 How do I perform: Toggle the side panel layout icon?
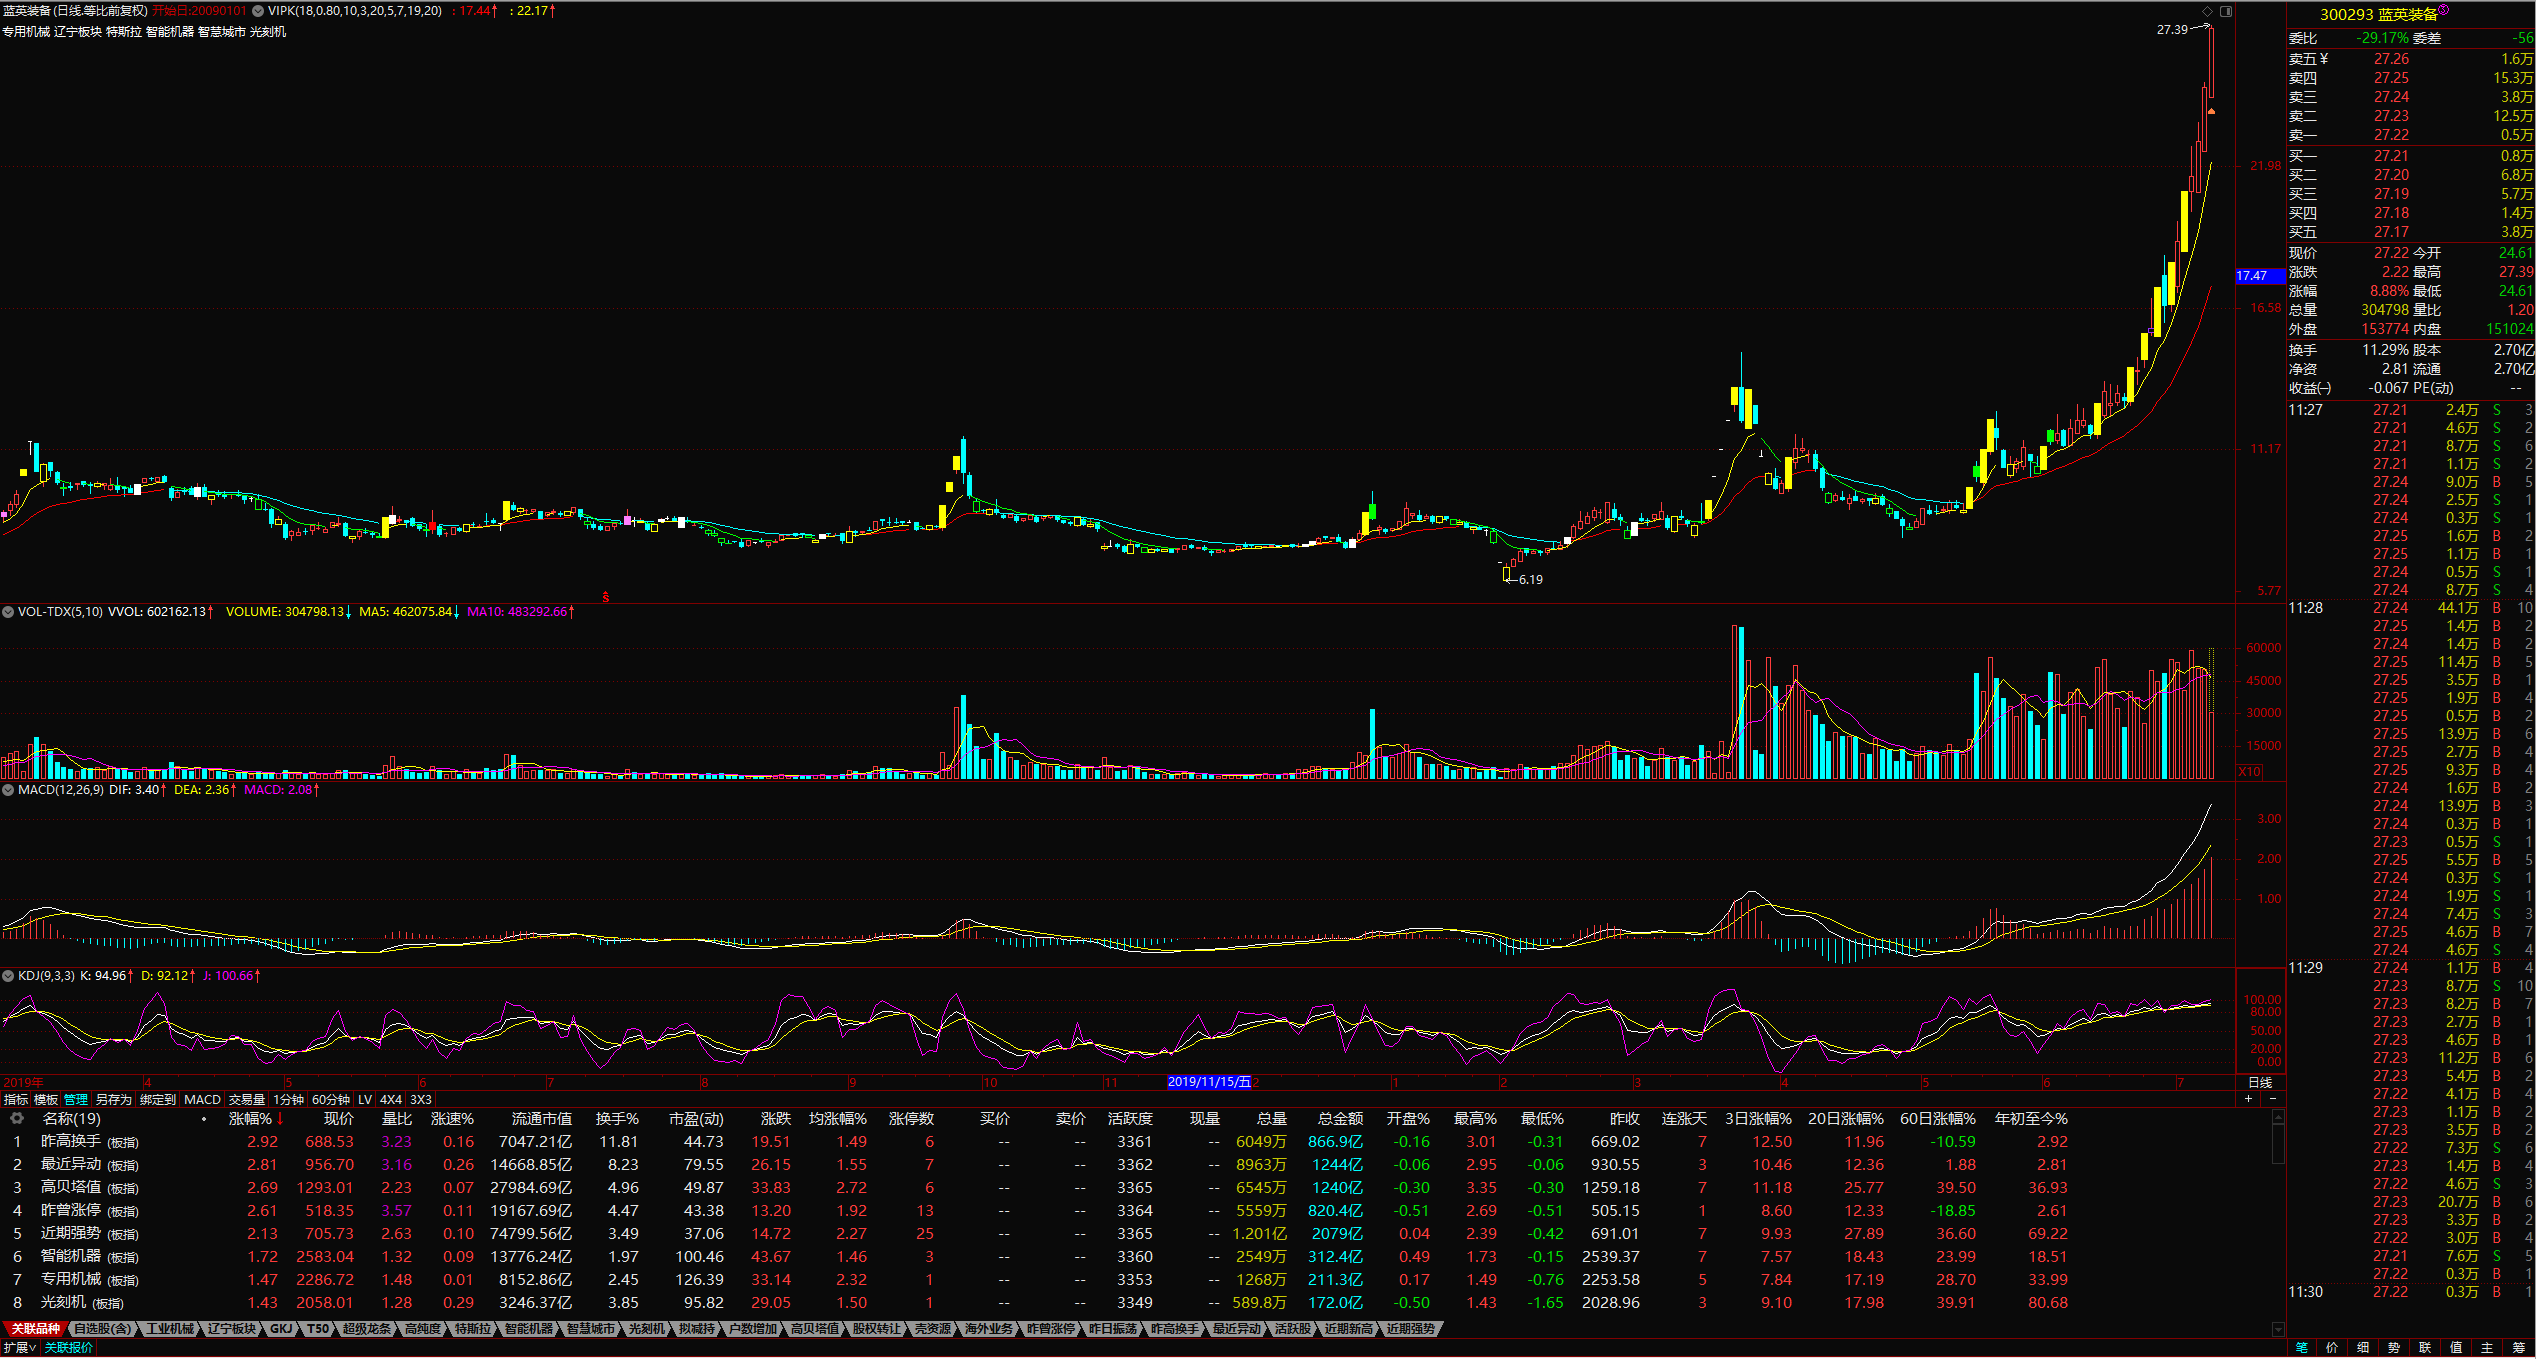pos(2226,11)
